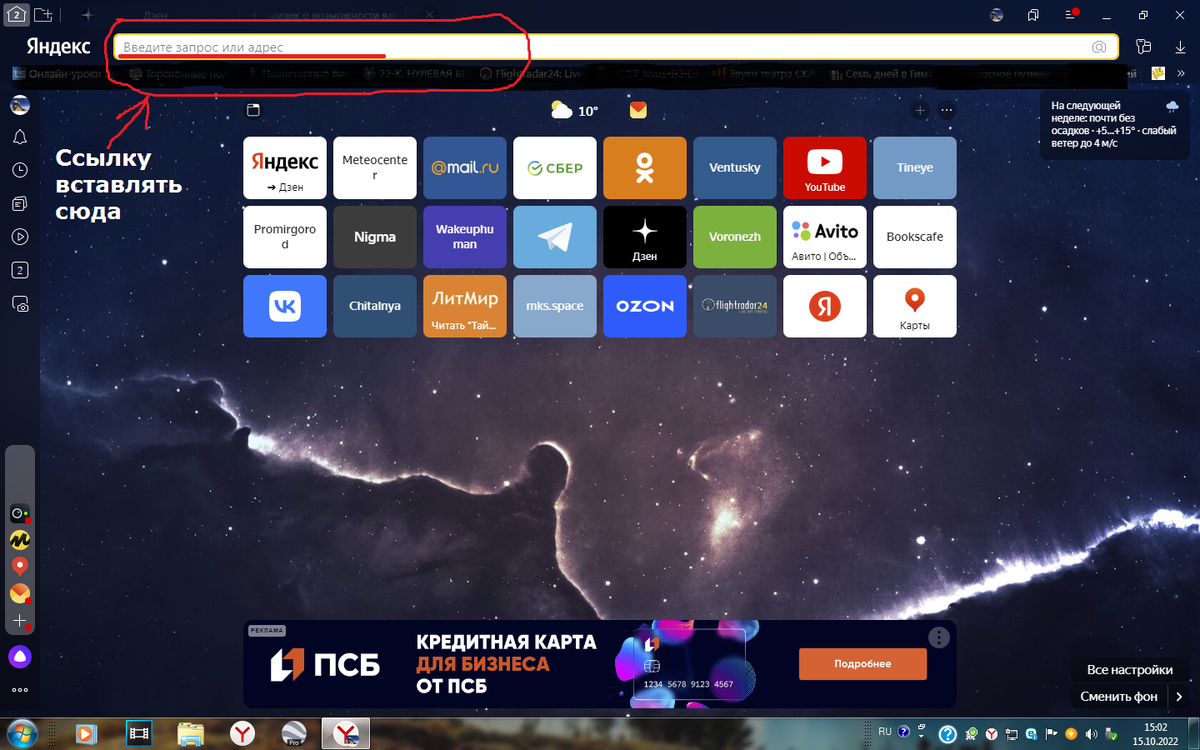Open the sidebar screenshot camera icon
The image size is (1200, 750).
click(x=19, y=304)
